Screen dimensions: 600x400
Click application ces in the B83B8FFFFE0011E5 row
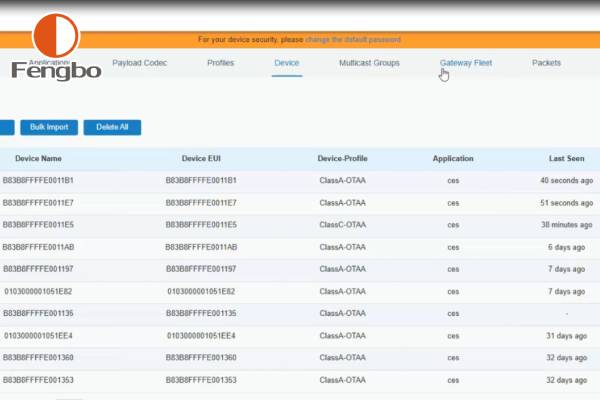[x=453, y=225]
